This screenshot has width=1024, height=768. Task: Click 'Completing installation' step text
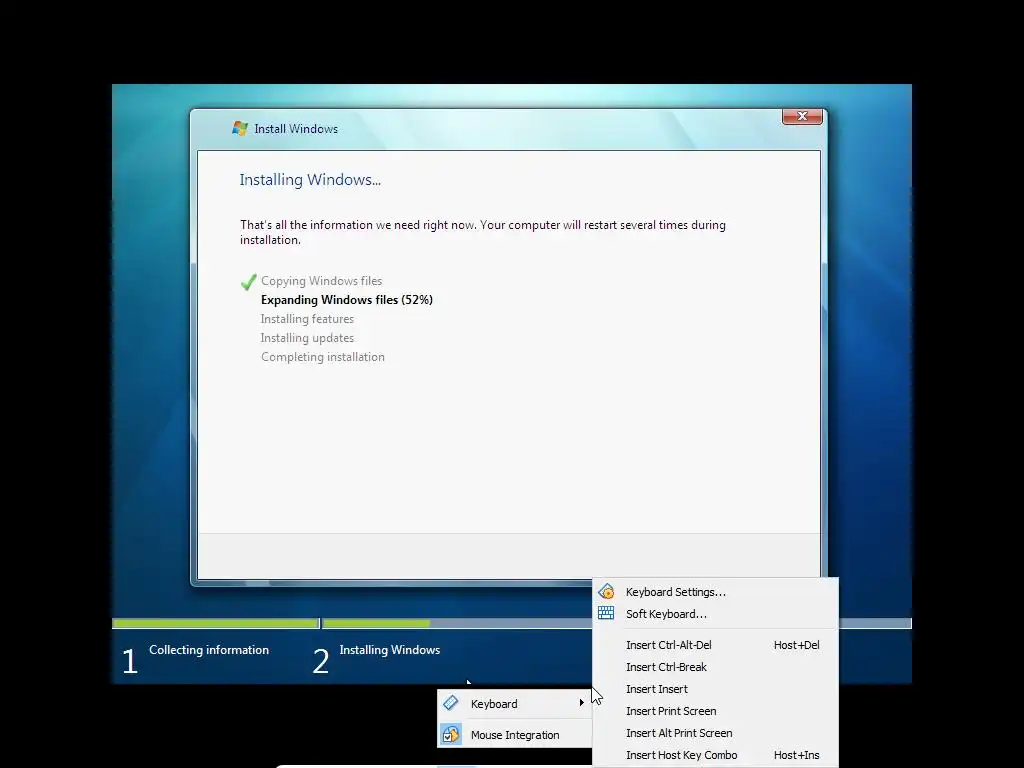tap(323, 357)
